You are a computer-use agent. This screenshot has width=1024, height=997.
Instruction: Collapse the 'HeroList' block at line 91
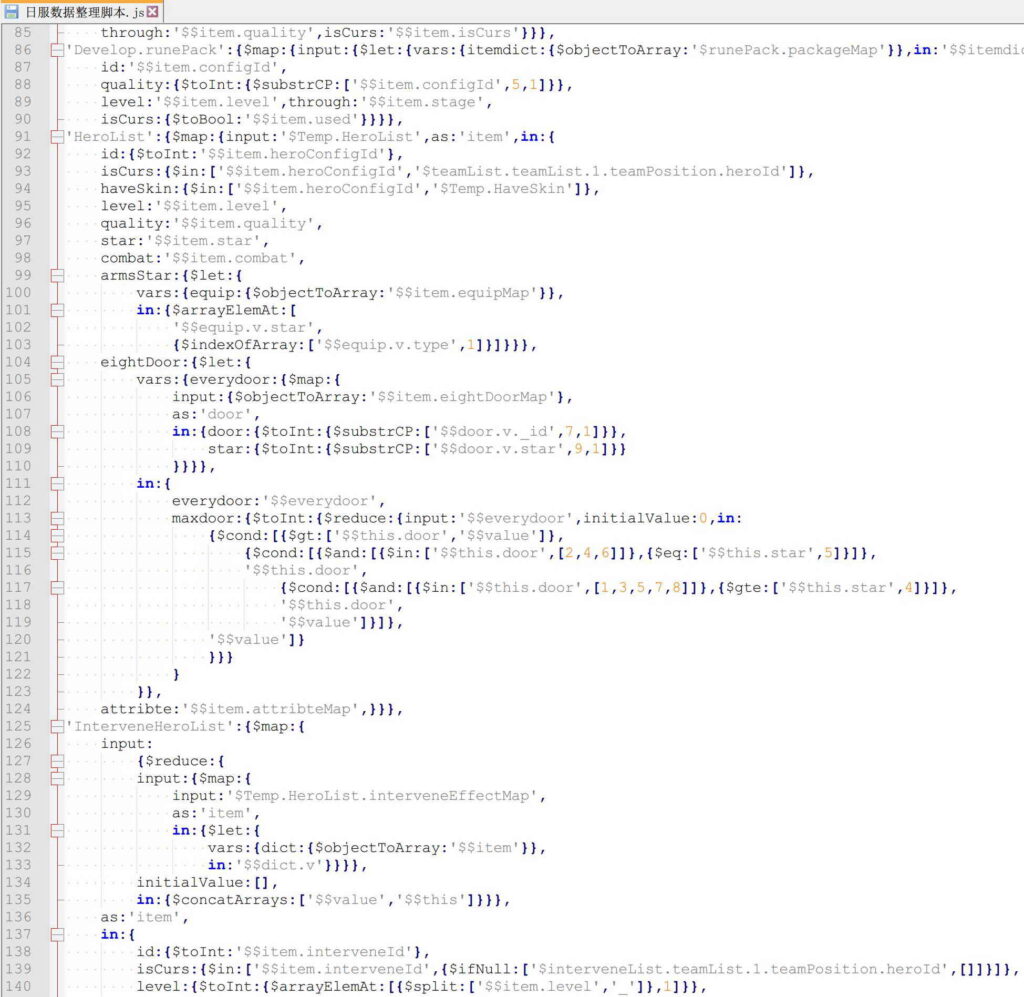coord(56,137)
